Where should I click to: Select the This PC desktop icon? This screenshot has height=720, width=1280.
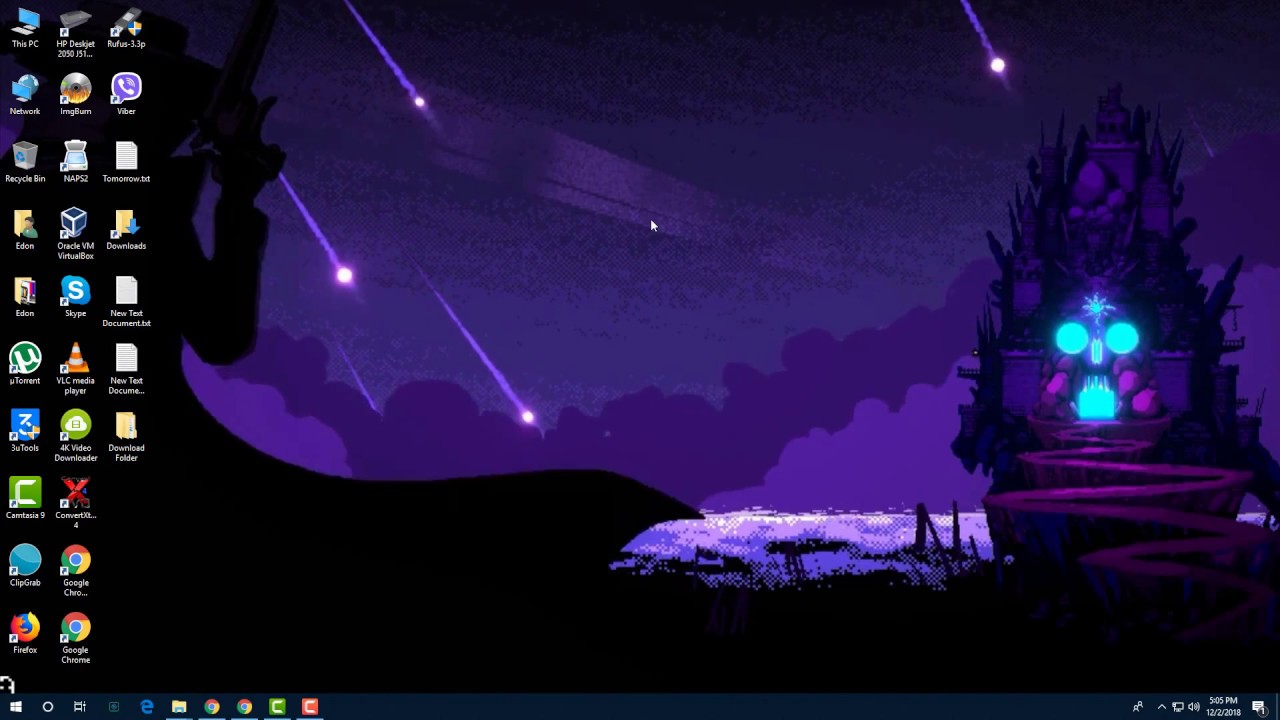(25, 28)
